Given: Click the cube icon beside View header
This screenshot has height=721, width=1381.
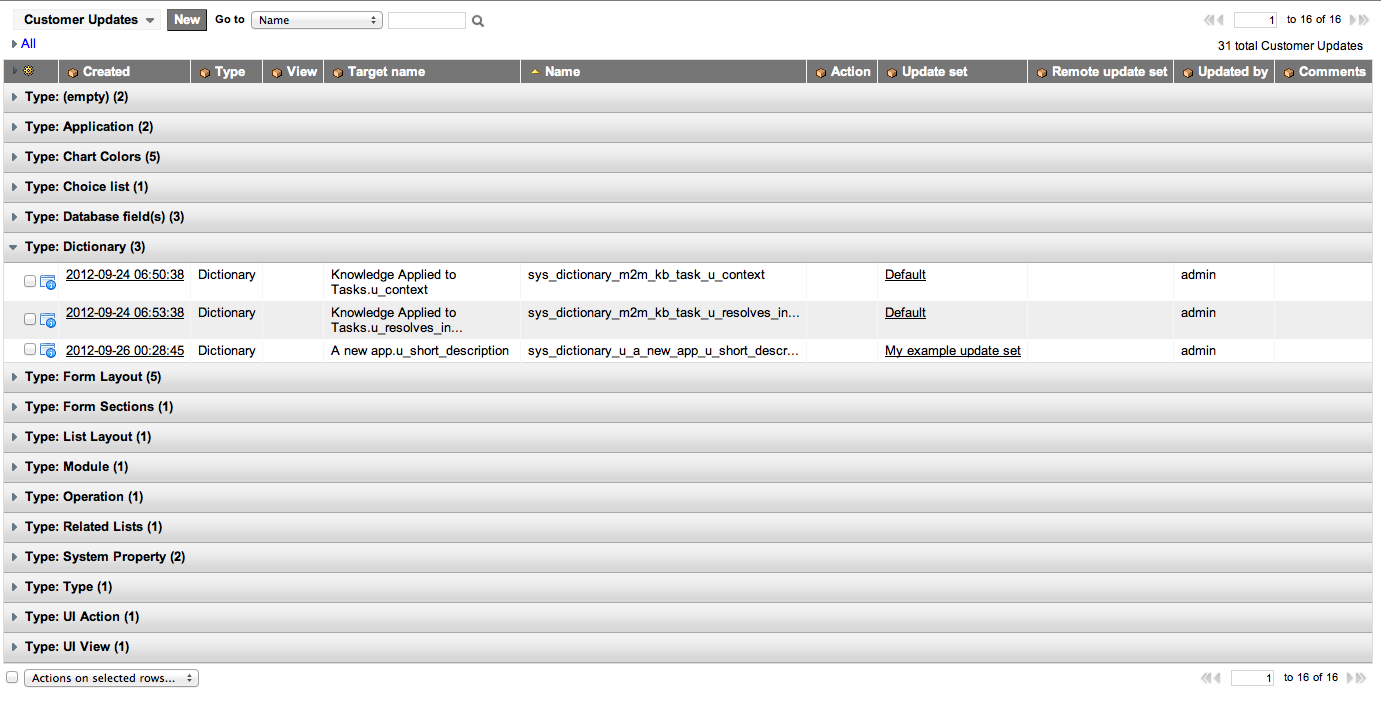Looking at the screenshot, I should tap(277, 72).
